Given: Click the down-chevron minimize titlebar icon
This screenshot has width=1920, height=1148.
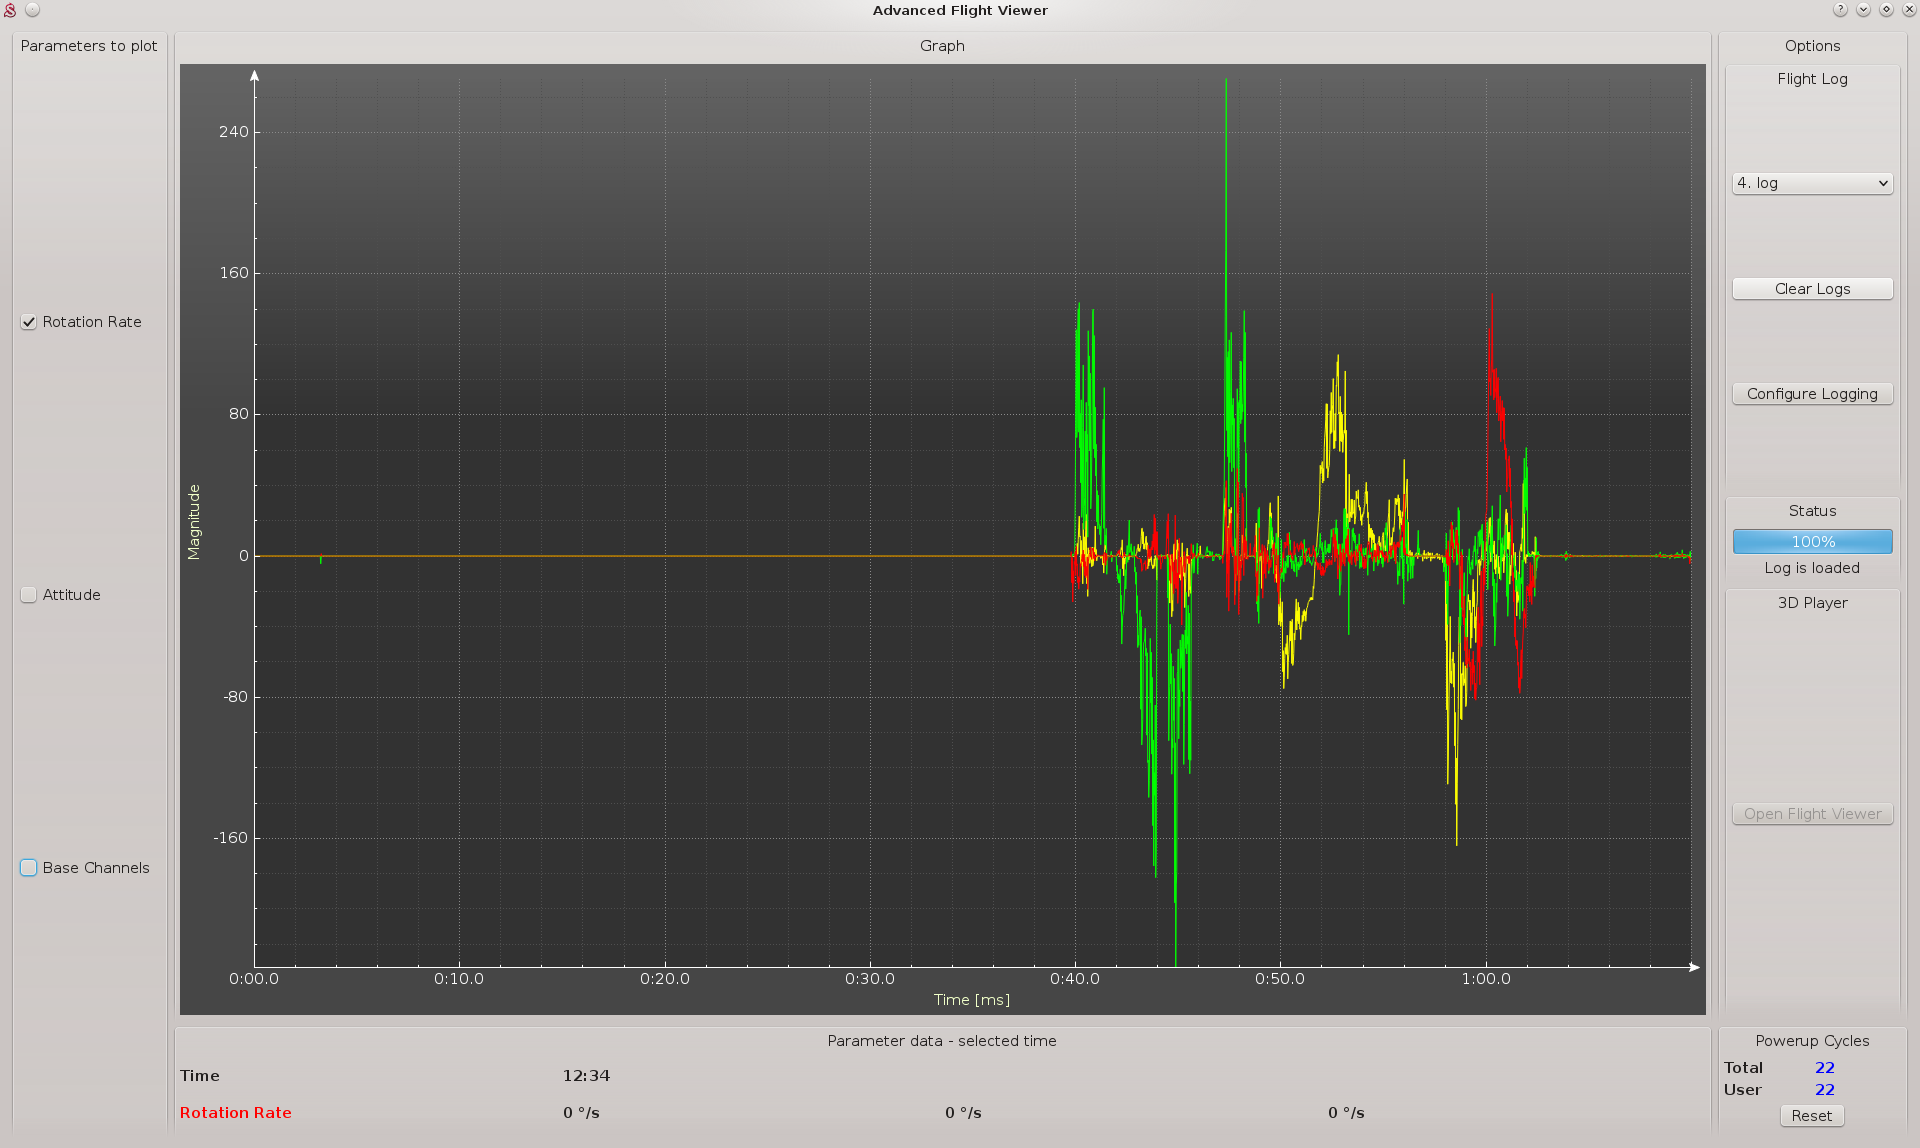Looking at the screenshot, I should (x=1863, y=10).
